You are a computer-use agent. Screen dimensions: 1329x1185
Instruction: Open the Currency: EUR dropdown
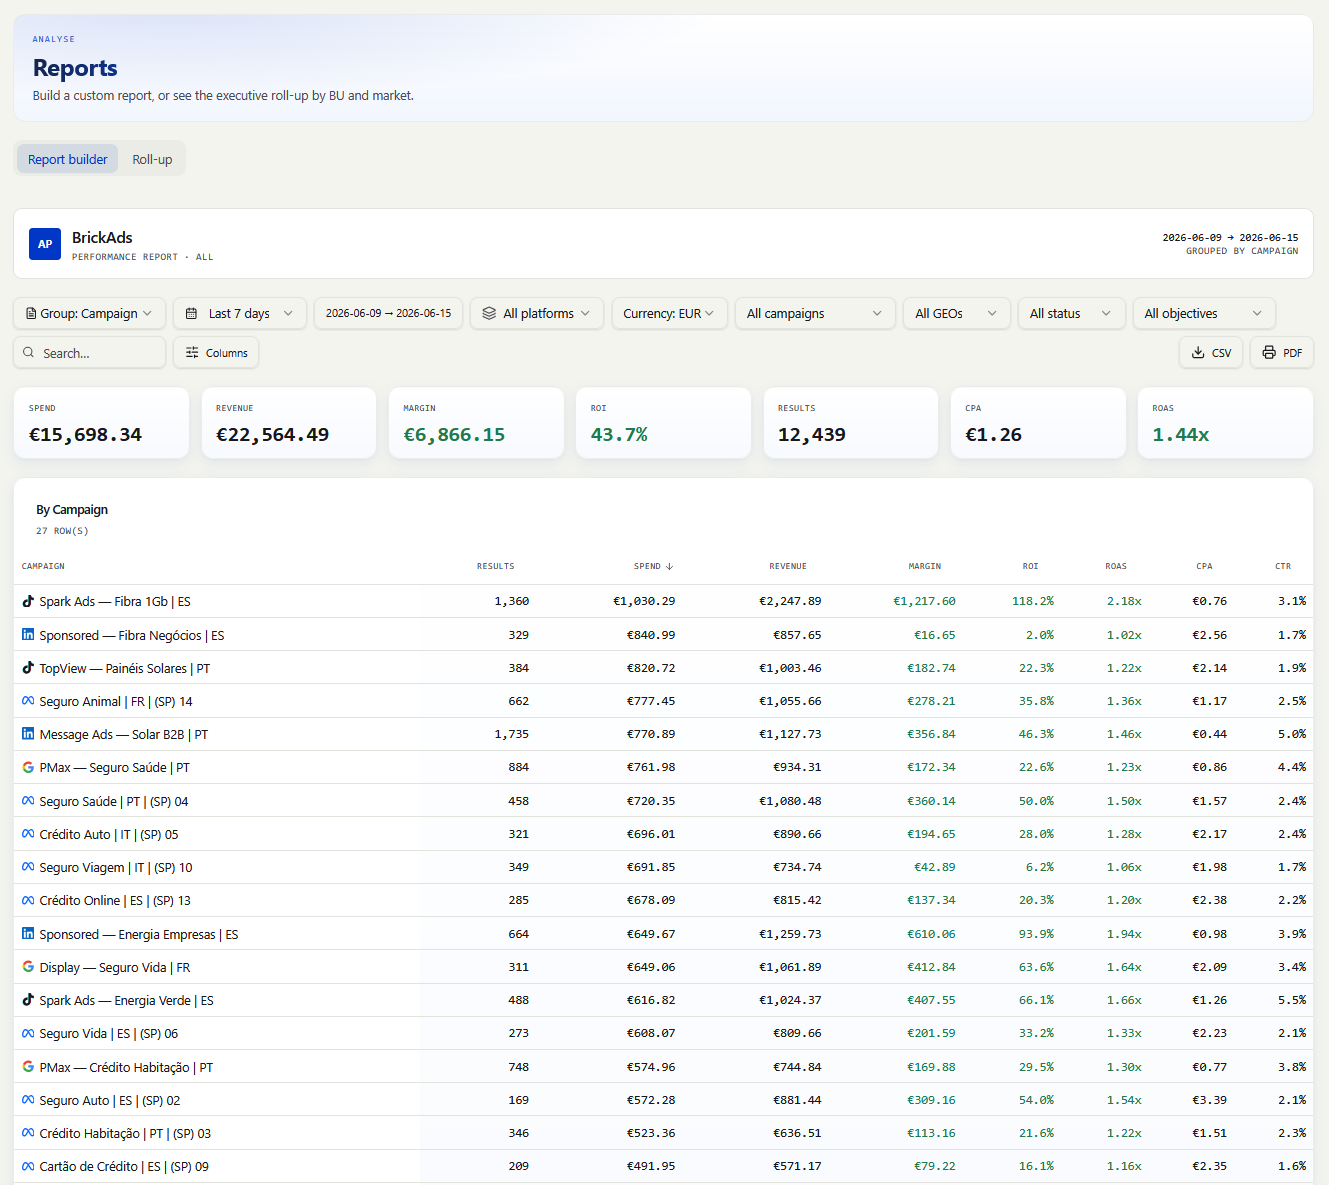[x=669, y=313]
